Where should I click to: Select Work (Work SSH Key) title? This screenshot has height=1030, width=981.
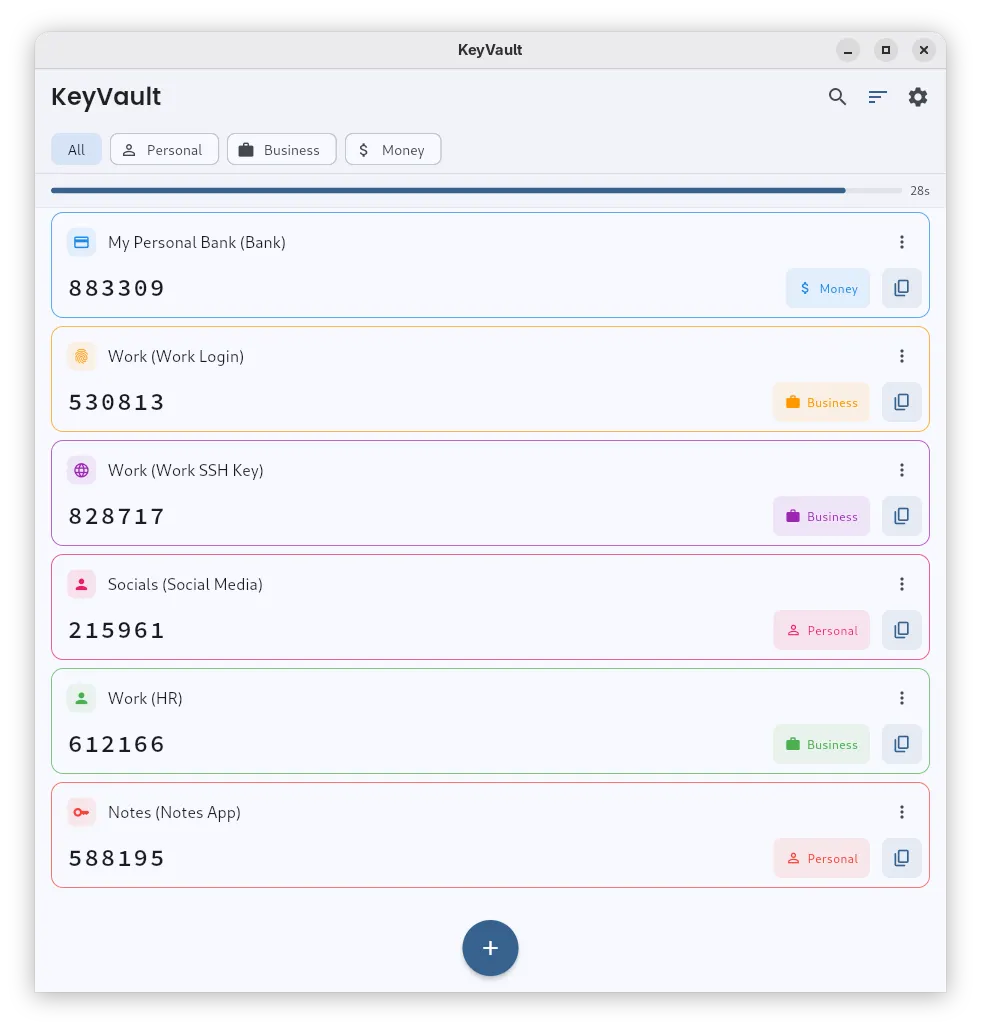[185, 470]
